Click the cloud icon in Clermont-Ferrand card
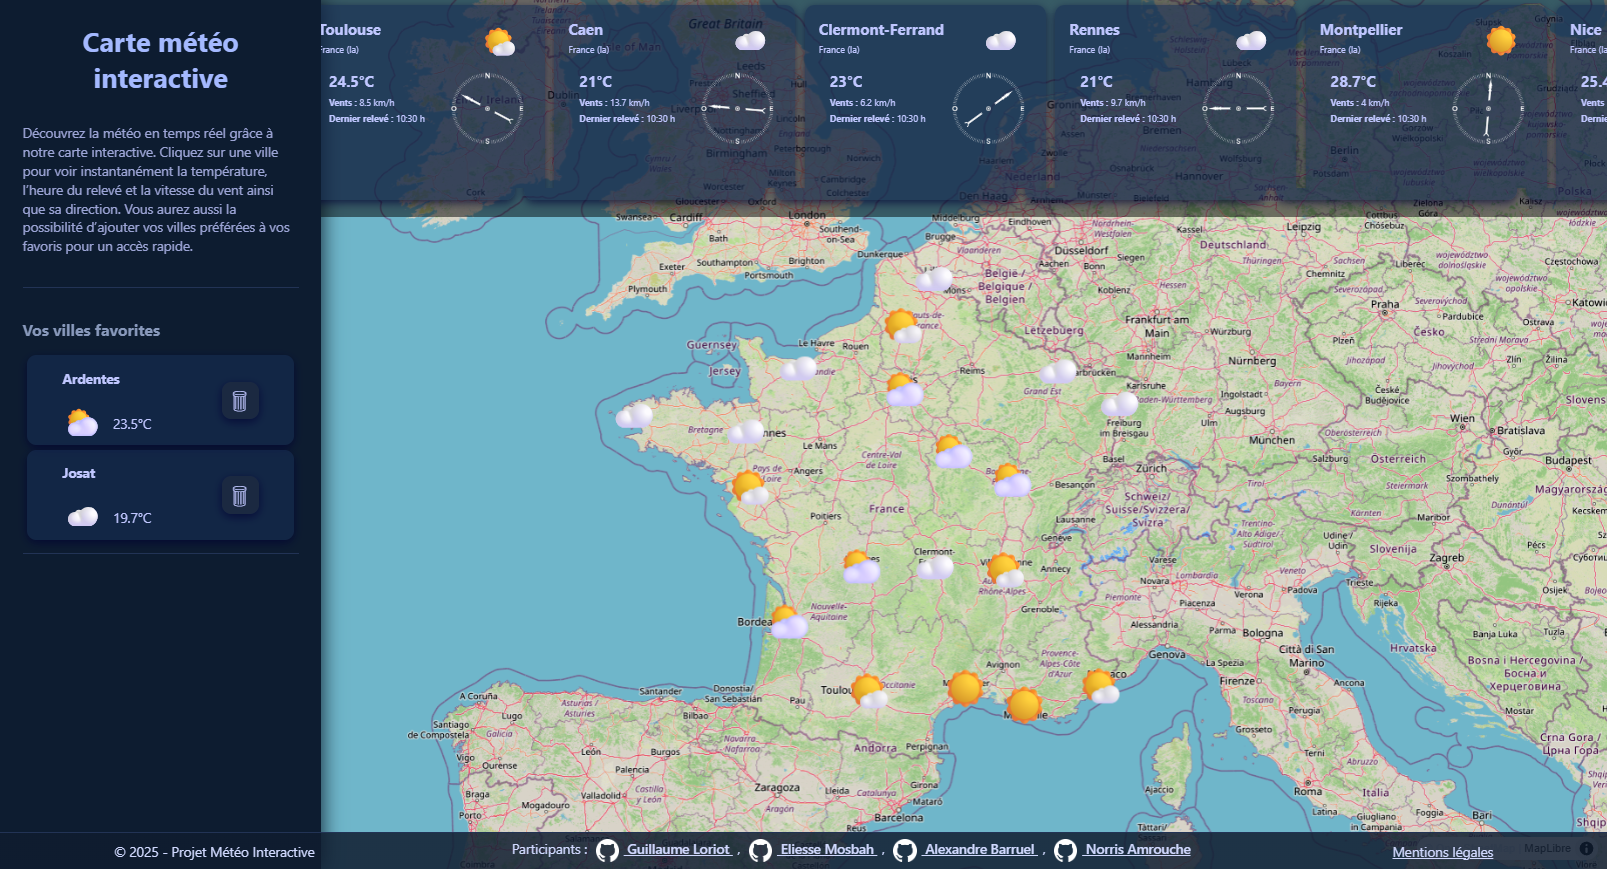This screenshot has height=869, width=1607. pos(1001,40)
